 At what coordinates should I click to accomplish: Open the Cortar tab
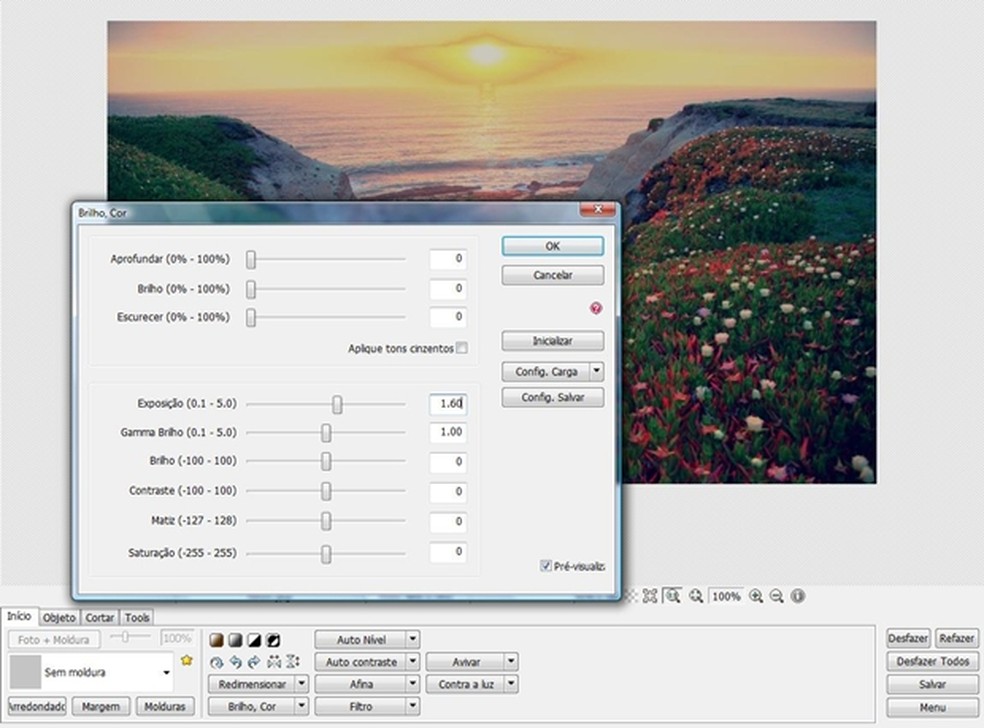click(x=99, y=618)
